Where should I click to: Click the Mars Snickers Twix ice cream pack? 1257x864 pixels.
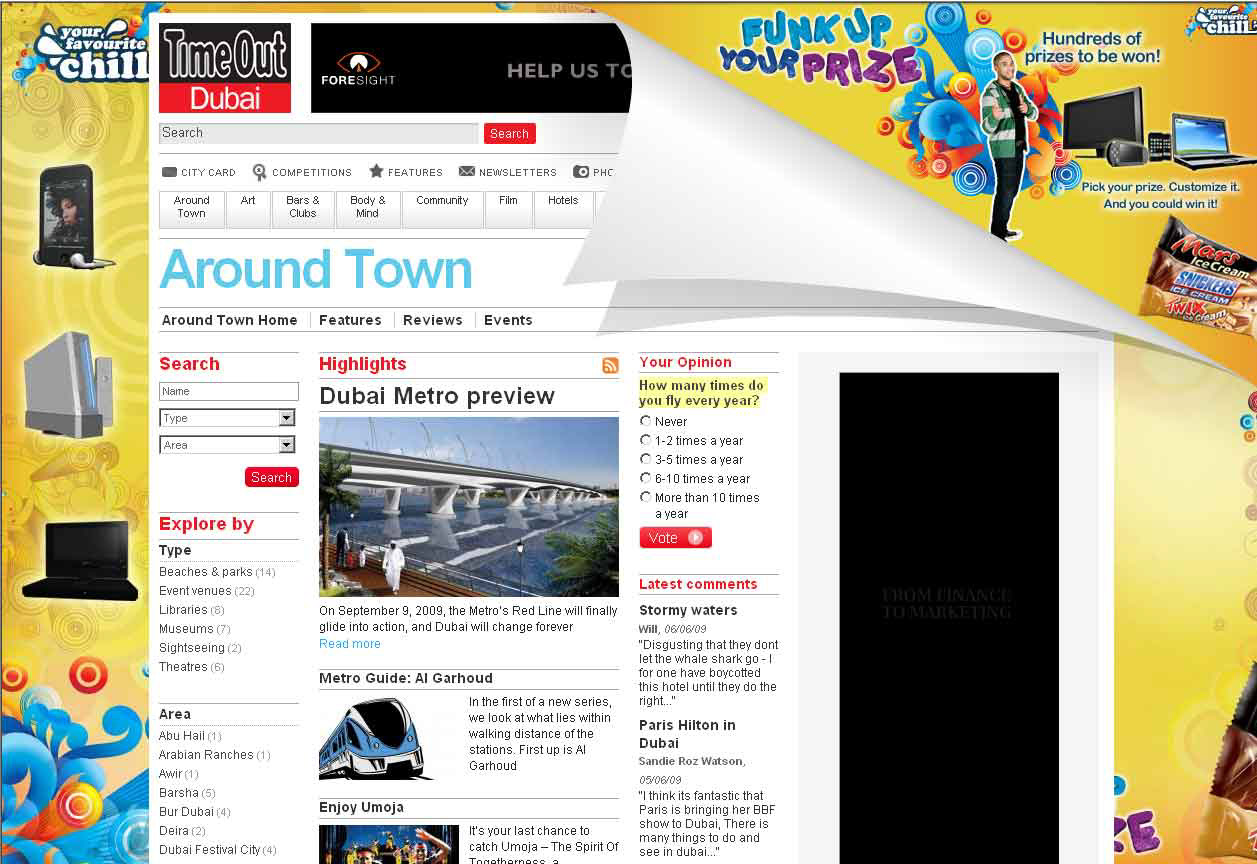tap(1200, 278)
